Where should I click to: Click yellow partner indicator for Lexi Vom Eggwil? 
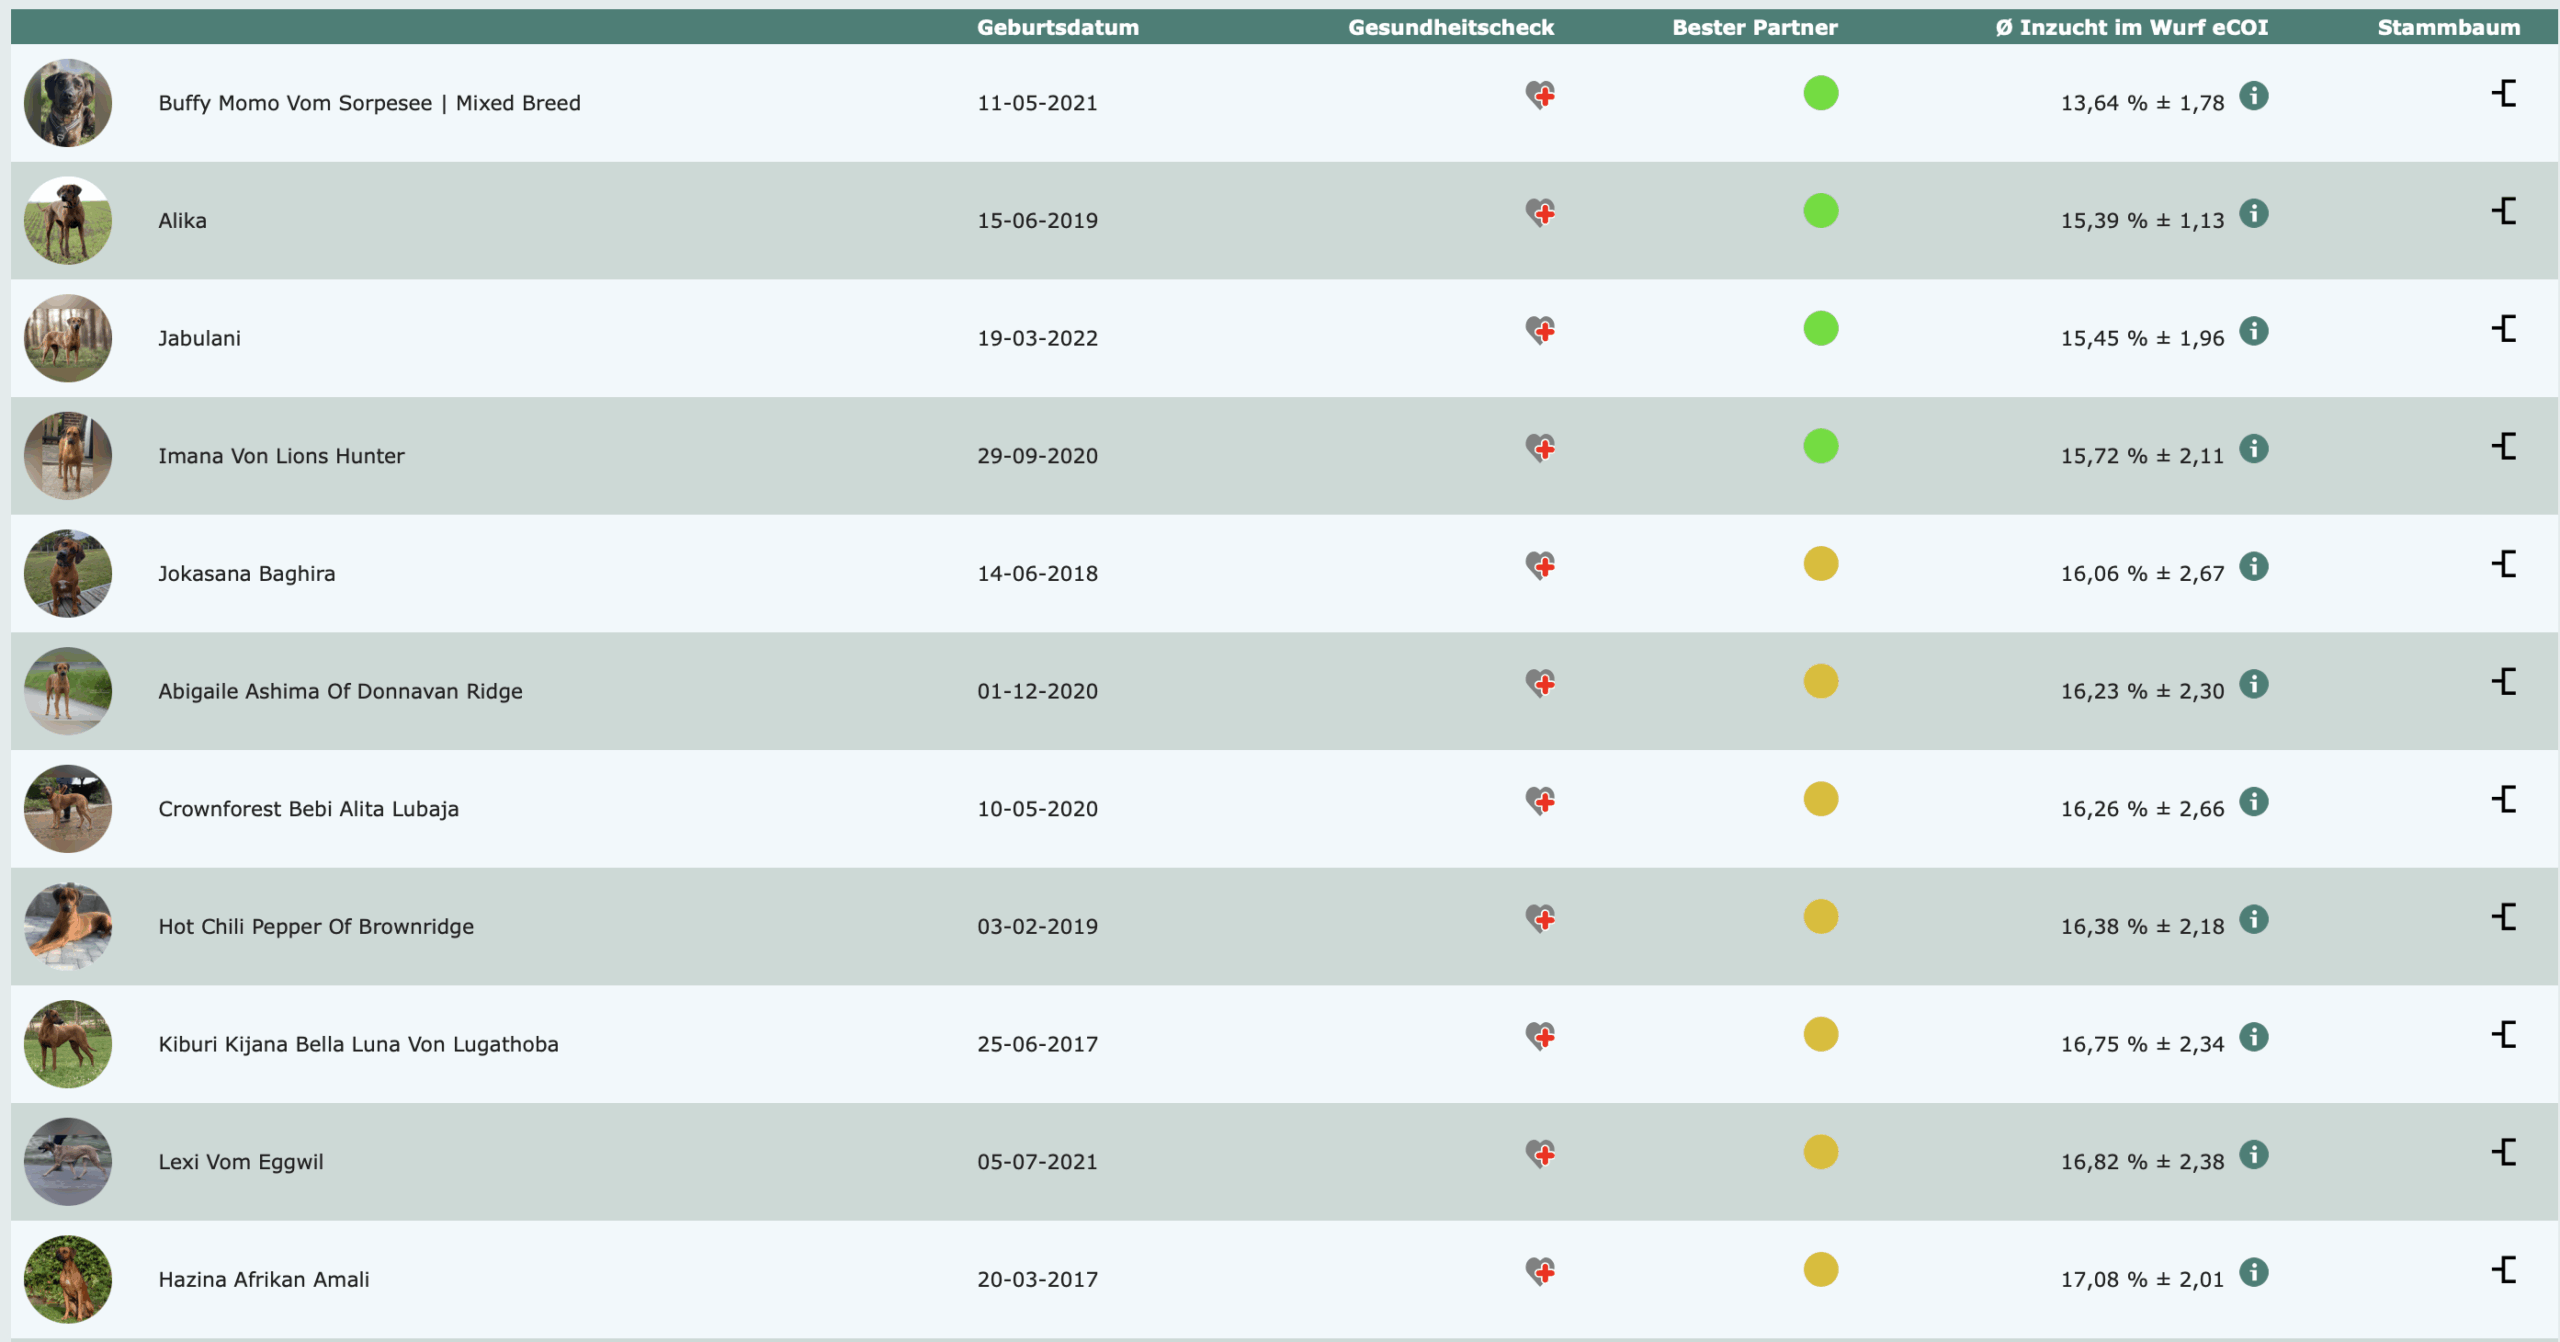point(1820,1152)
